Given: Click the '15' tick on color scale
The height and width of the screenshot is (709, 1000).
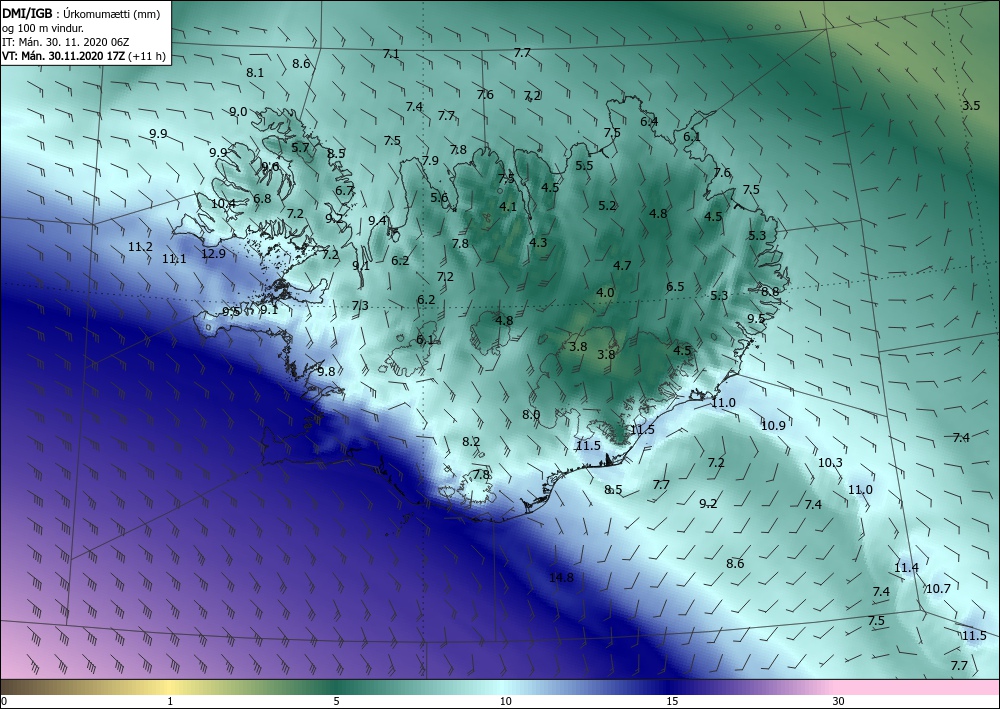Looking at the screenshot, I should (x=672, y=701).
